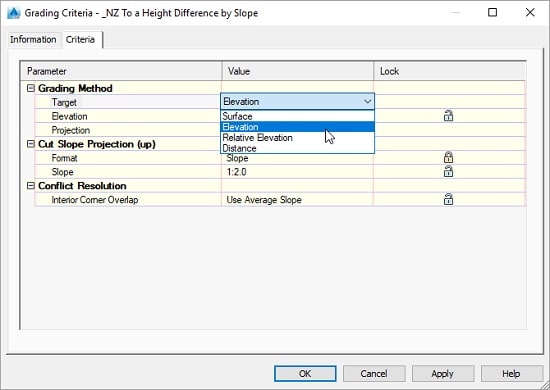
Task: Open the Target value dropdown arrow
Action: 367,102
